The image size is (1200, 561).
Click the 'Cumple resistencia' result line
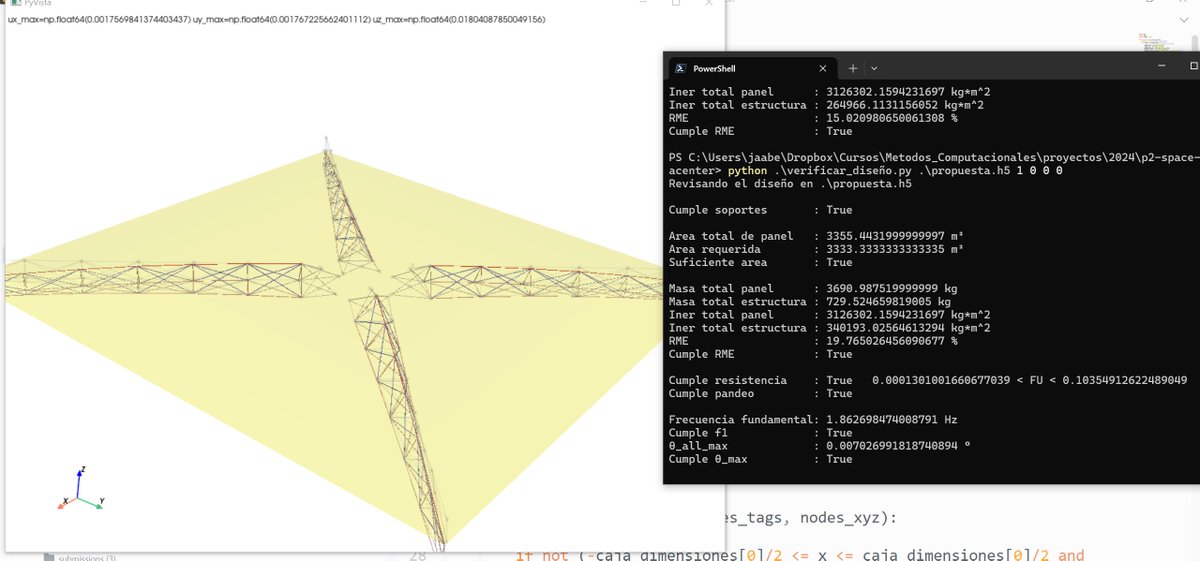tap(927, 381)
